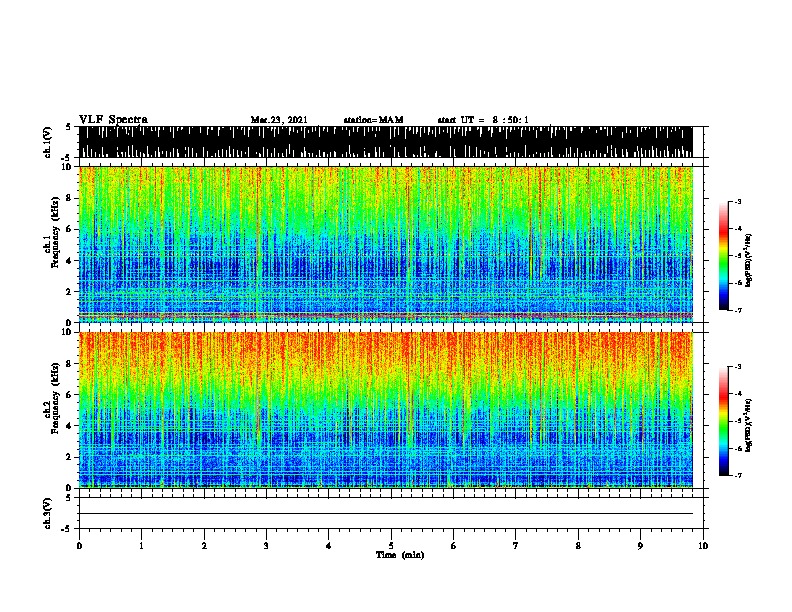Click the ch.2 'Frequency (kHz)' axis label

click(x=55, y=398)
